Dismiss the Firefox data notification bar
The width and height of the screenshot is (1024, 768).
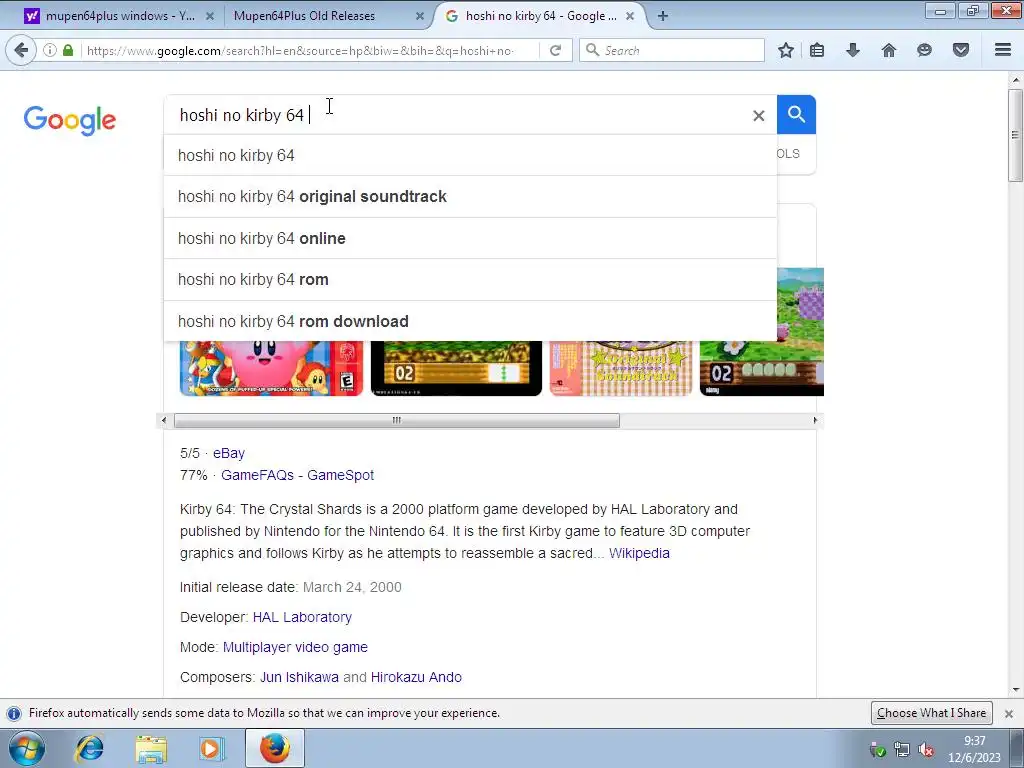pos(1009,713)
